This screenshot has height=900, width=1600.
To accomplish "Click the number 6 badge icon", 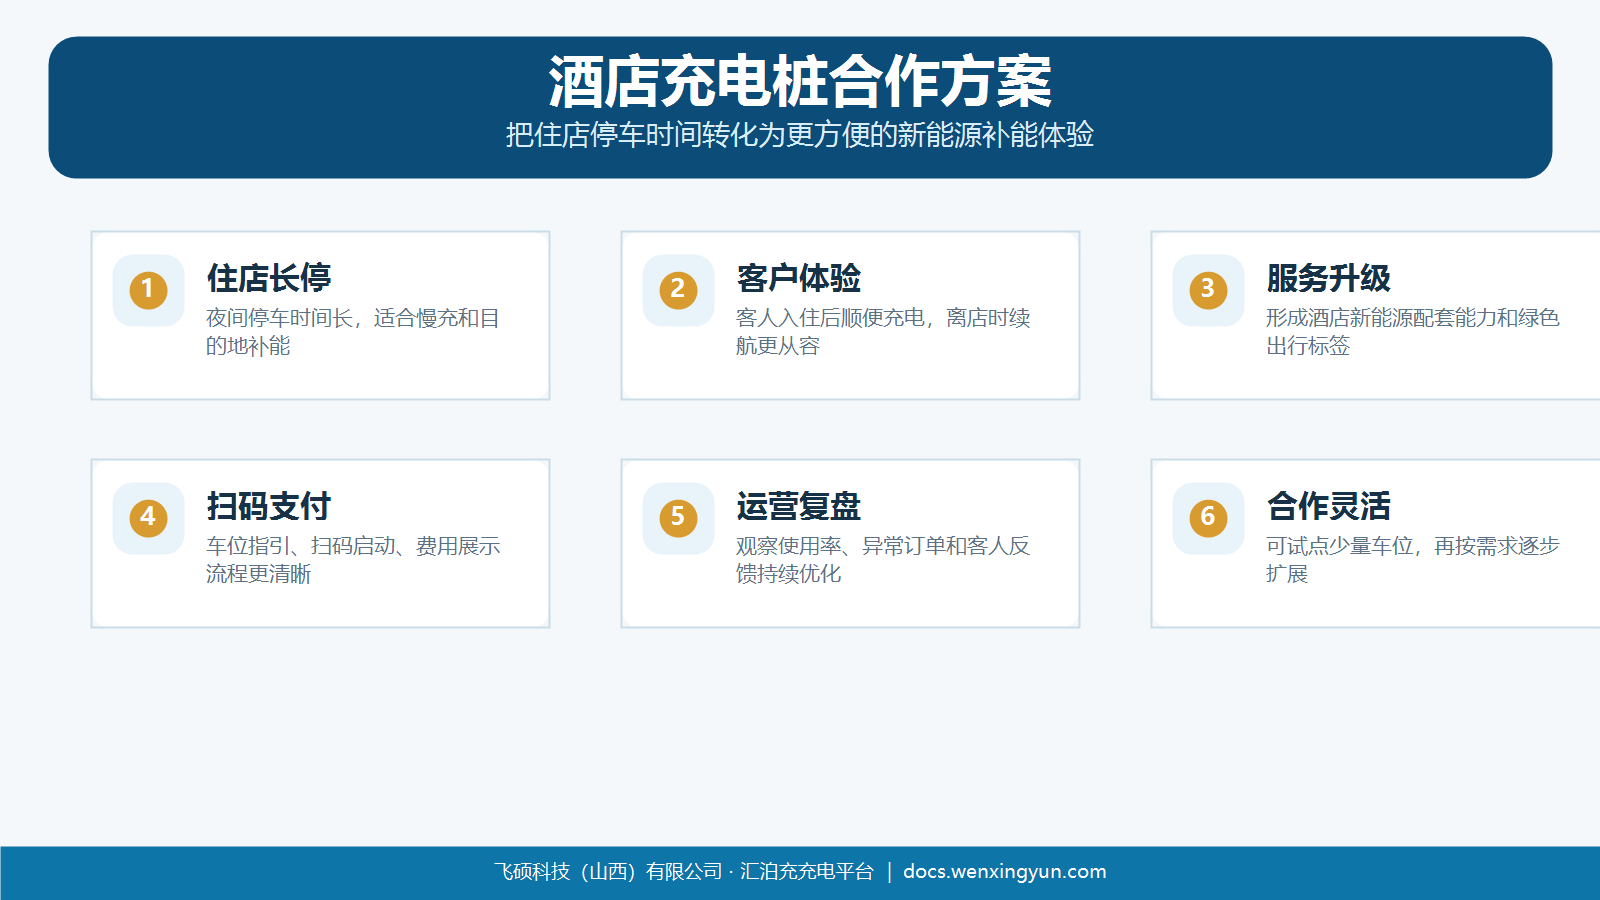I will (1208, 518).
